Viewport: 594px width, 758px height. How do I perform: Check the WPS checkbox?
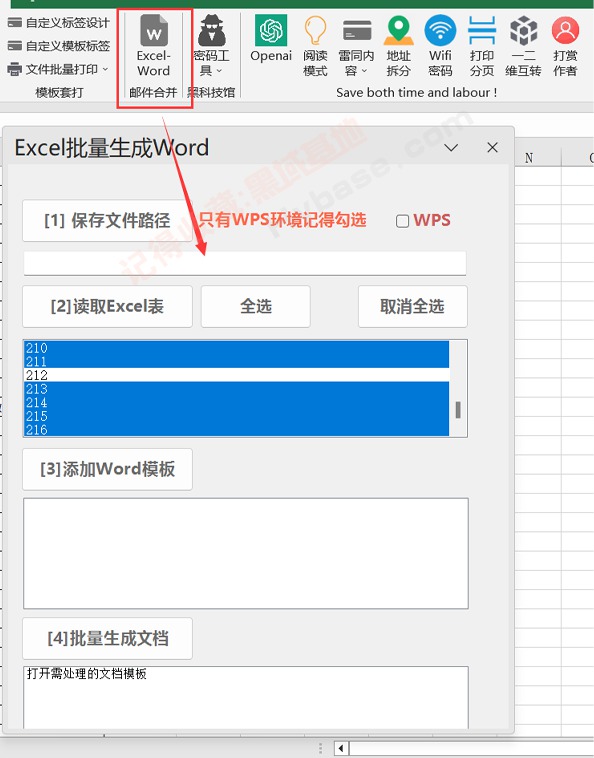(402, 221)
